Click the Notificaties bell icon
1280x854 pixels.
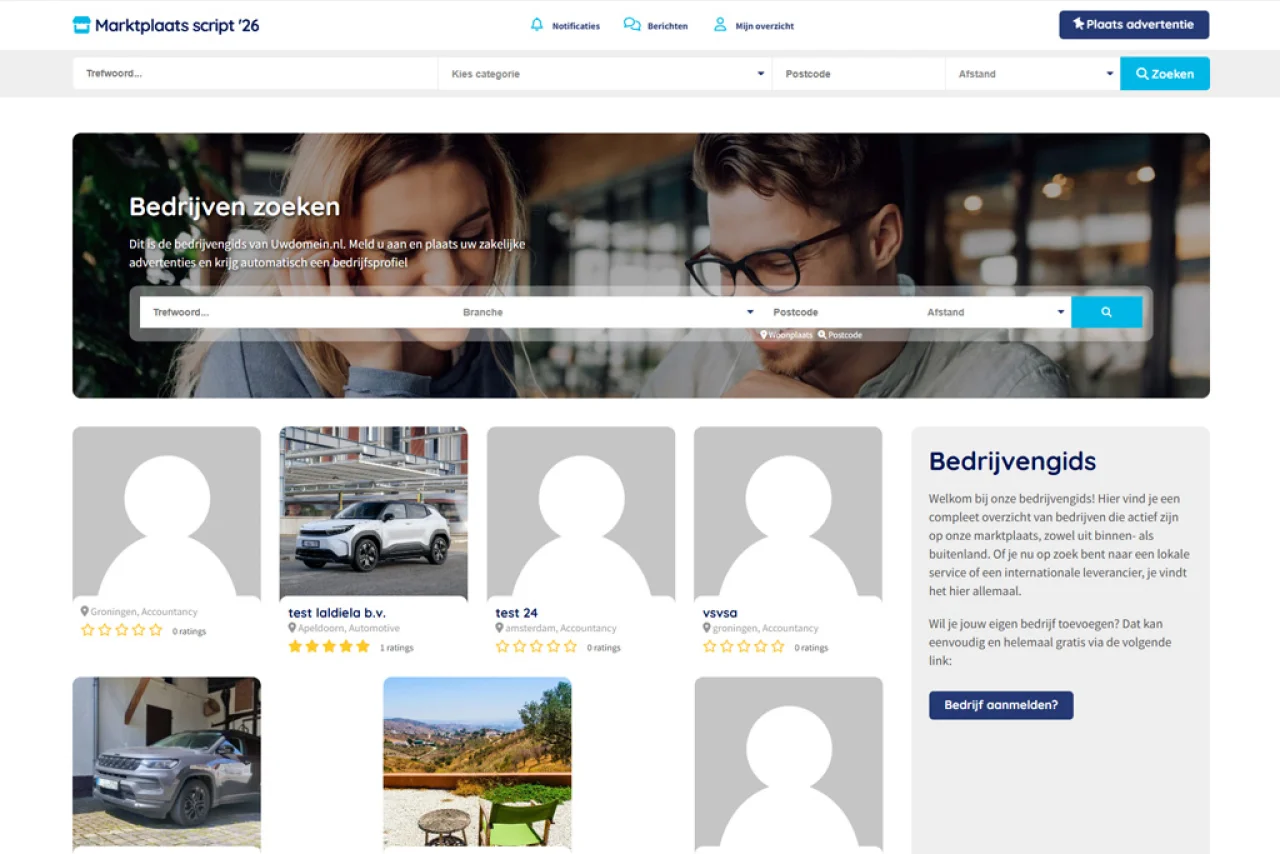pyautogui.click(x=538, y=25)
